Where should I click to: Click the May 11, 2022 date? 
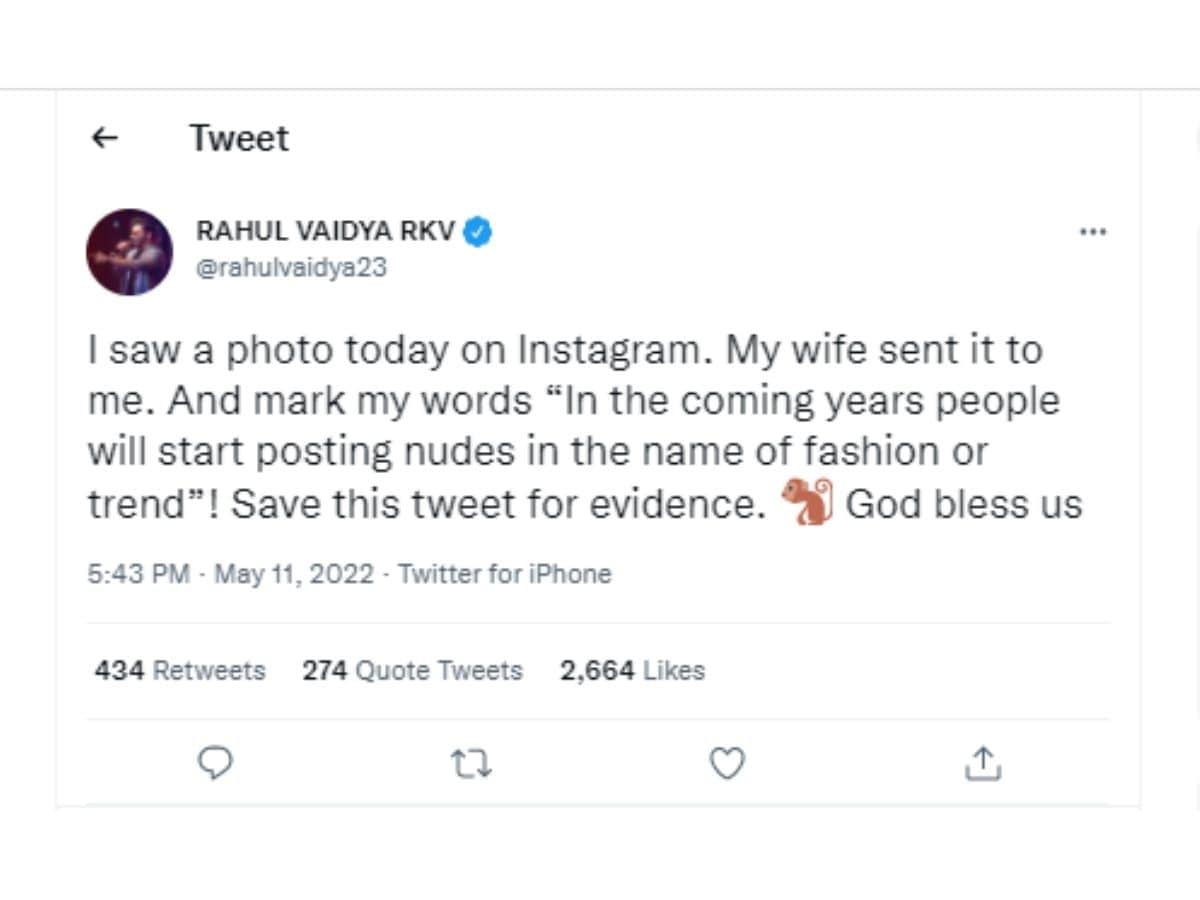pyautogui.click(x=295, y=574)
